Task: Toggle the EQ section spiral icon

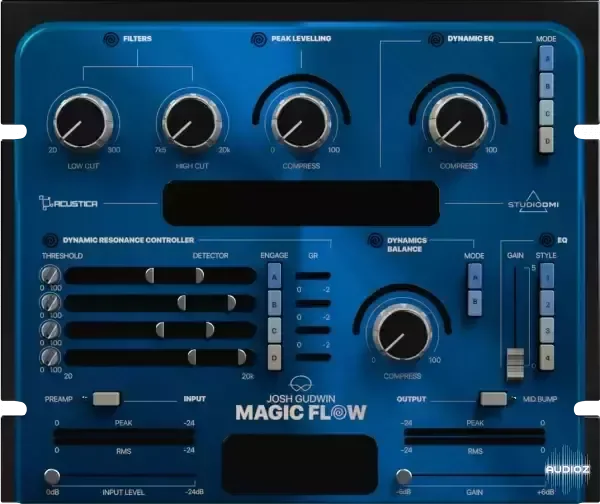Action: (x=546, y=240)
